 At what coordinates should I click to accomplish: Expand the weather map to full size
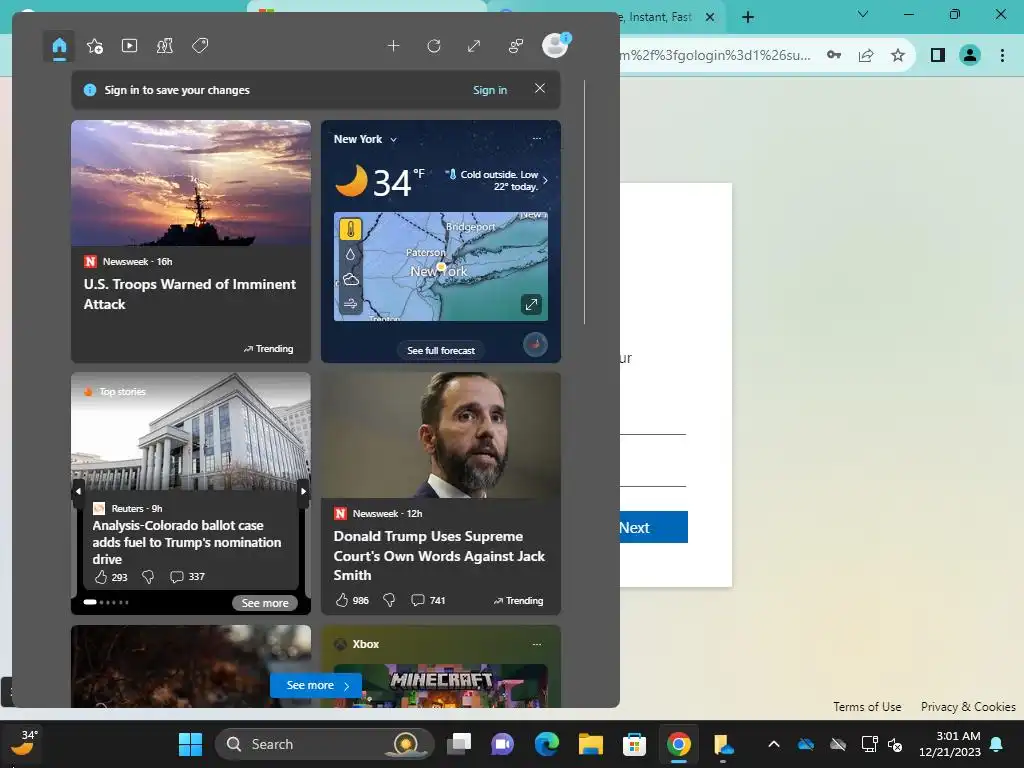pyautogui.click(x=532, y=304)
